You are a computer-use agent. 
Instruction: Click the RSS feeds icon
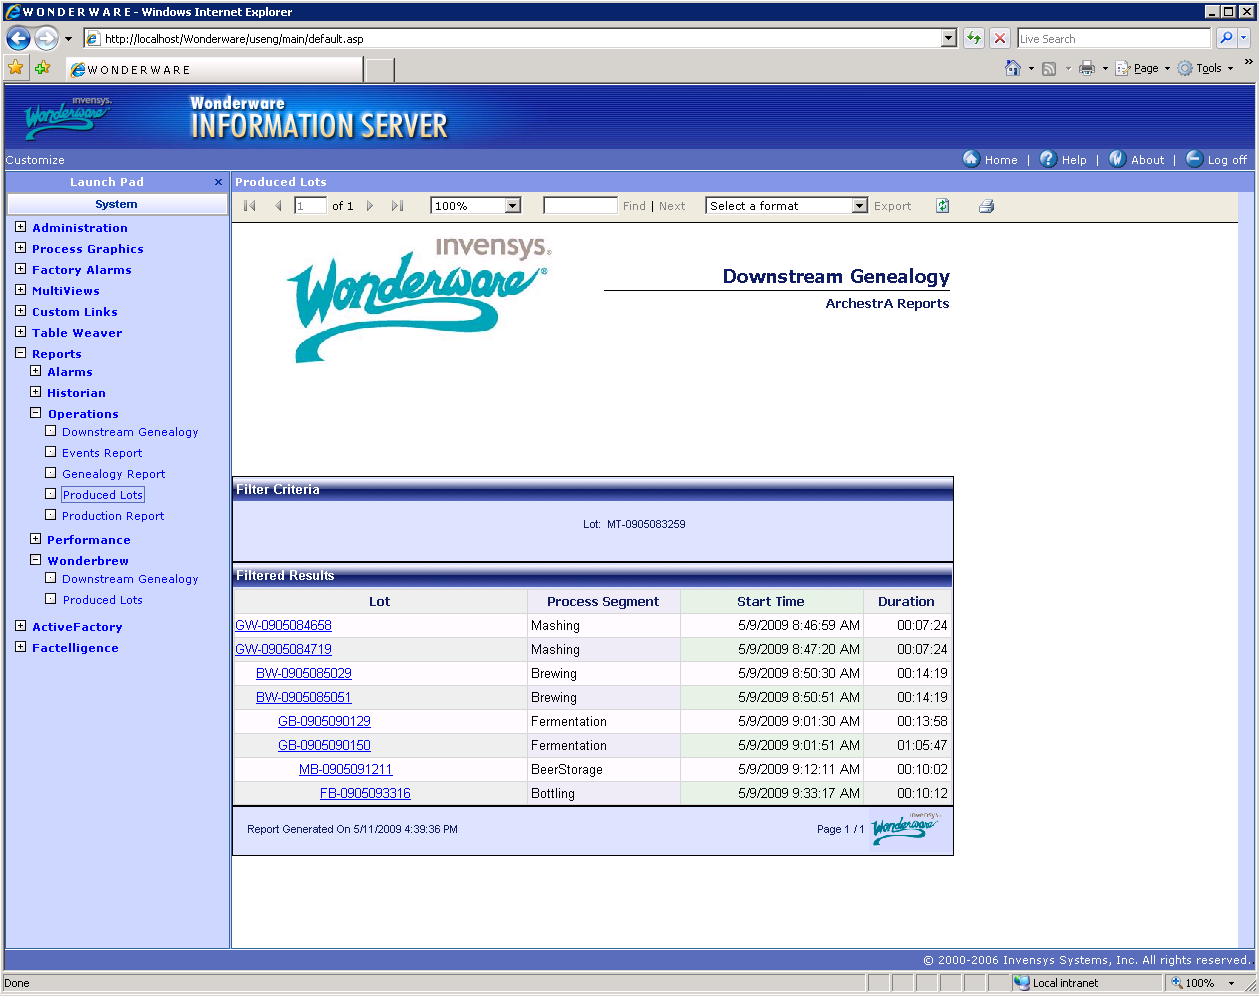coord(1049,68)
